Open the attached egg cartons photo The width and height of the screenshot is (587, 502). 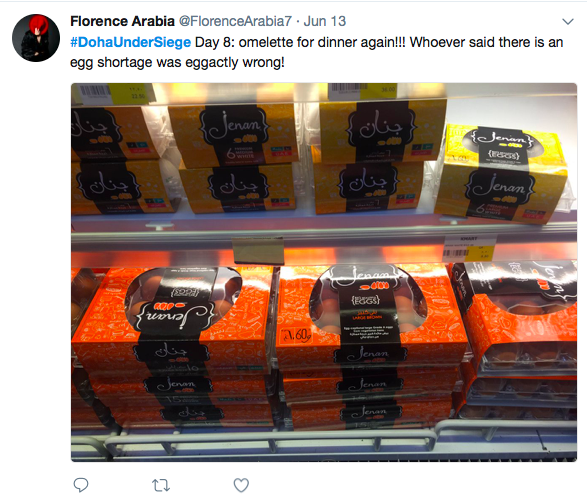tap(324, 272)
